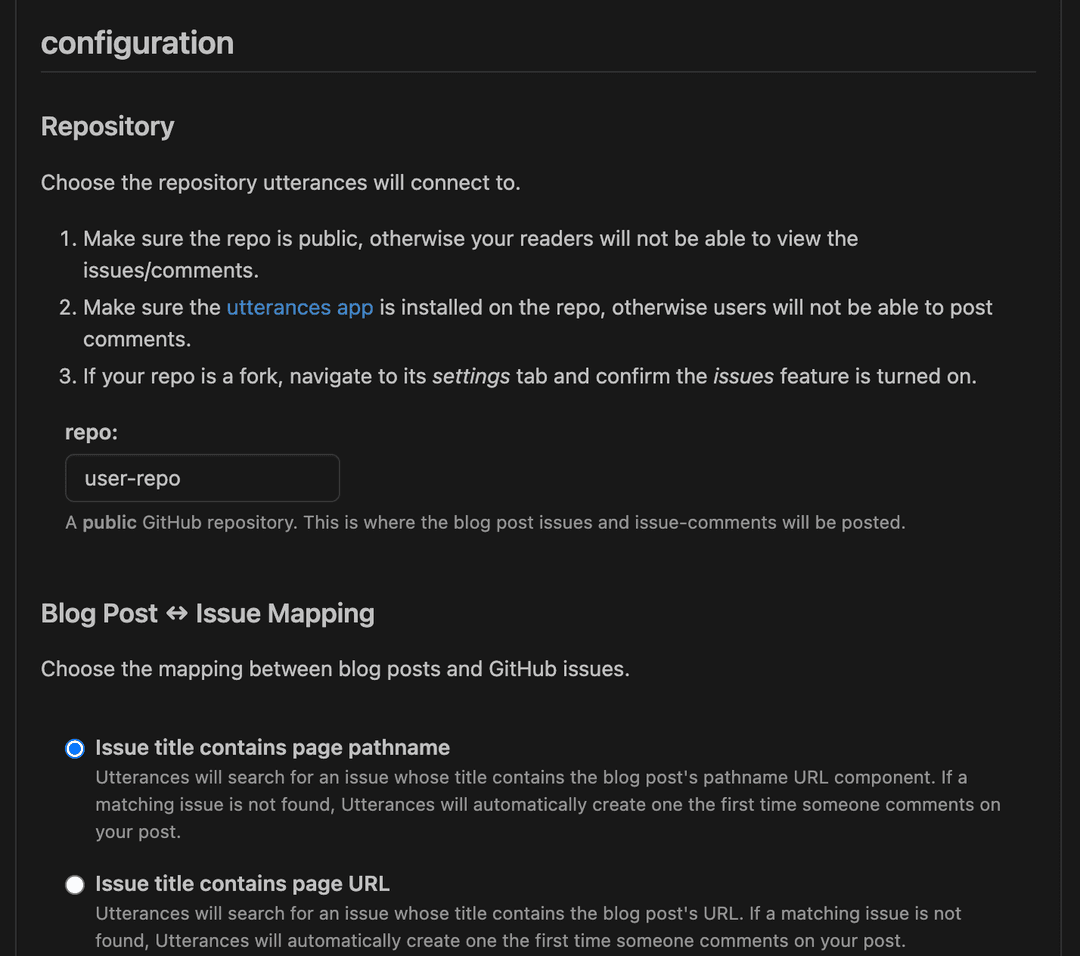Screen dimensions: 1080x956
Task: Click the 'configuration' heading
Action: tap(137, 43)
